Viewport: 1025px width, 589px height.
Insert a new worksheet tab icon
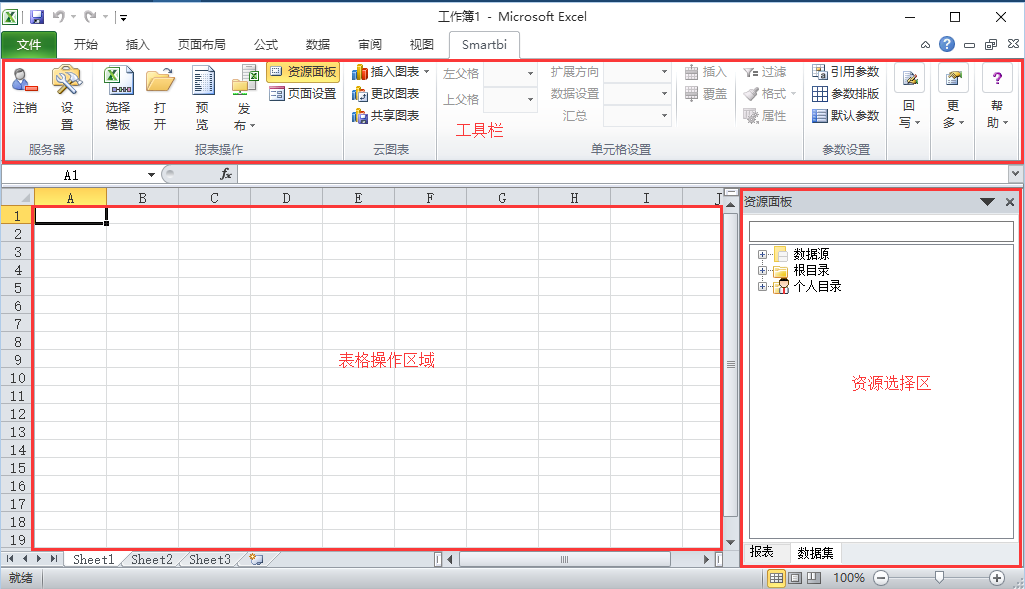pyautogui.click(x=256, y=559)
